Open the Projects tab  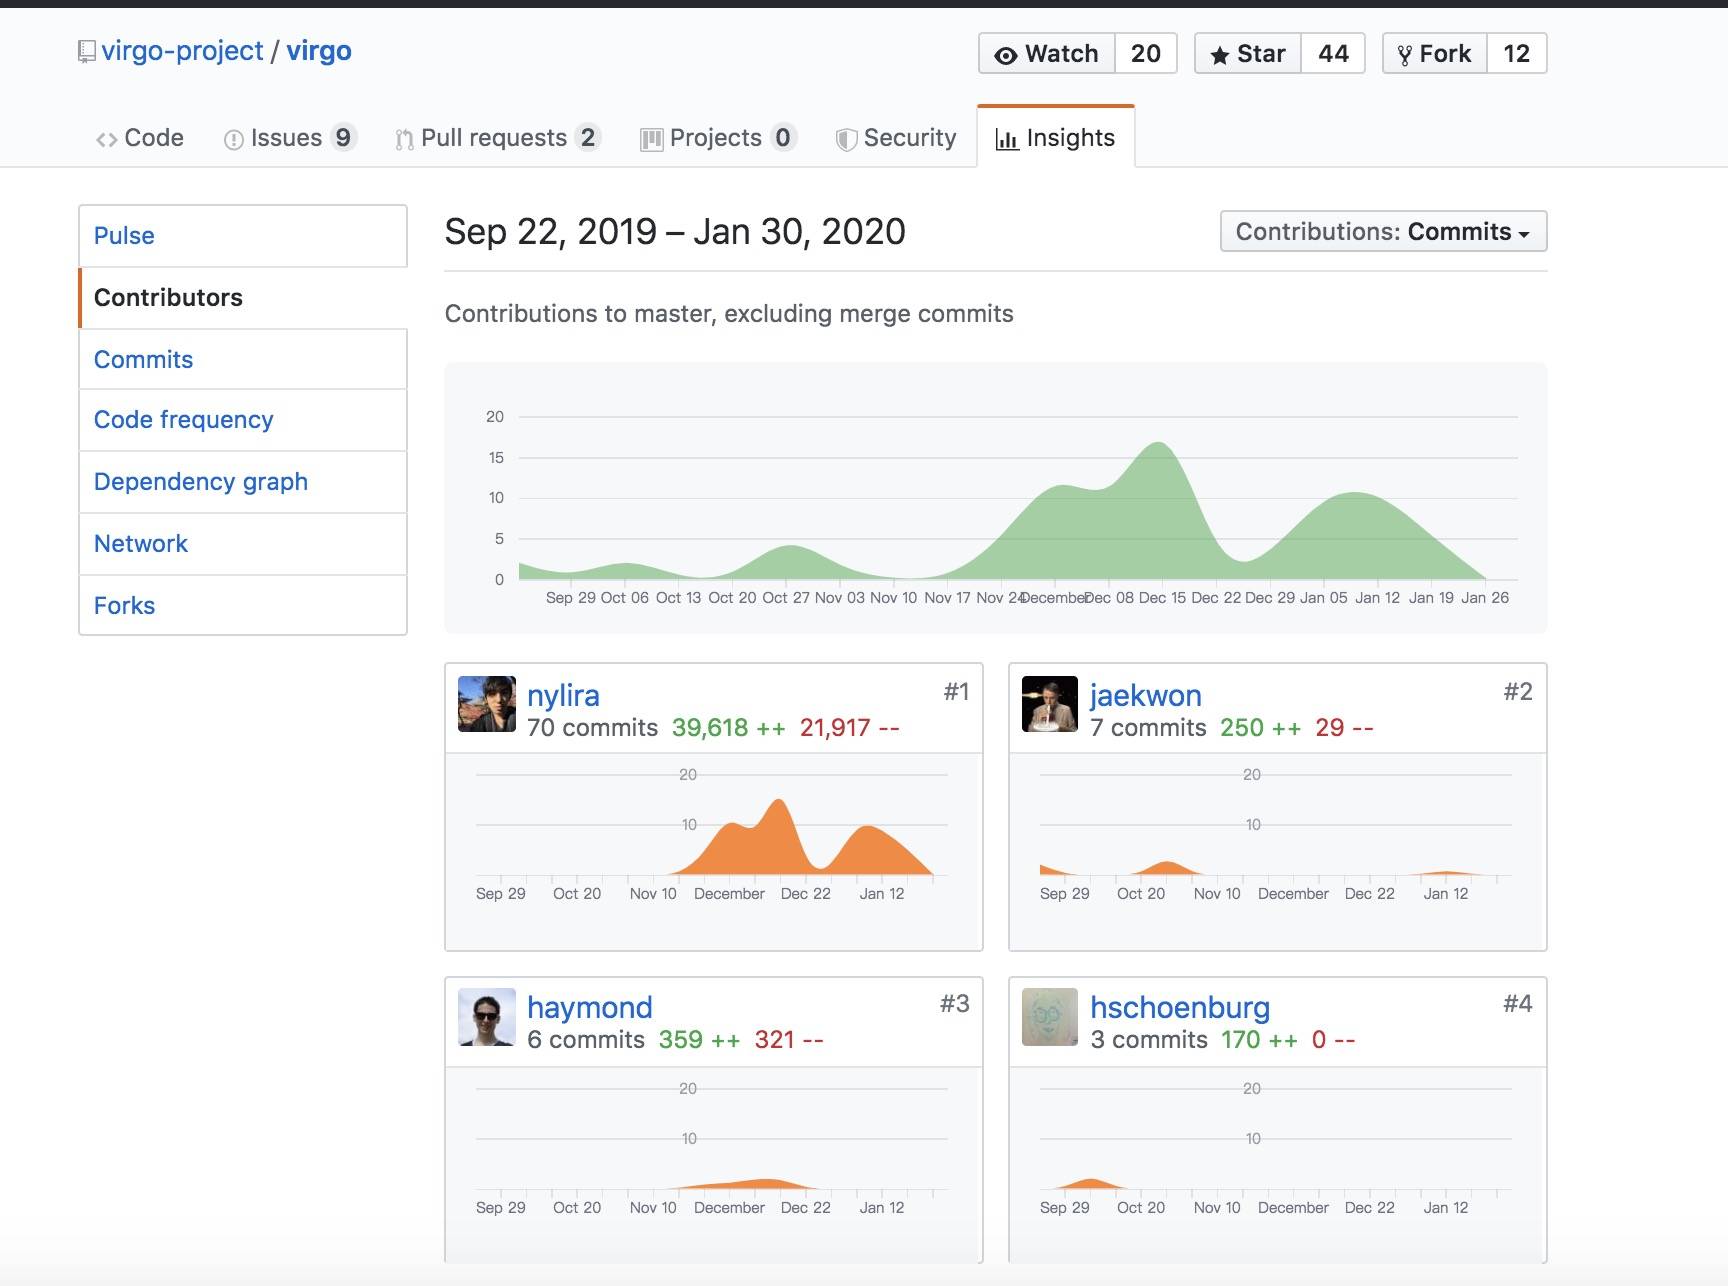[718, 138]
